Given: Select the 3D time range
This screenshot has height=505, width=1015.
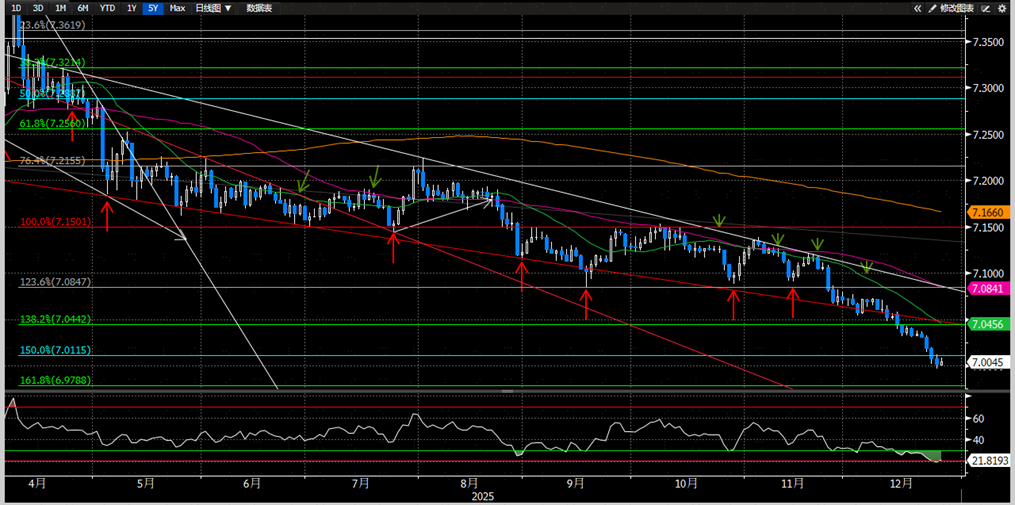Looking at the screenshot, I should (38, 8).
